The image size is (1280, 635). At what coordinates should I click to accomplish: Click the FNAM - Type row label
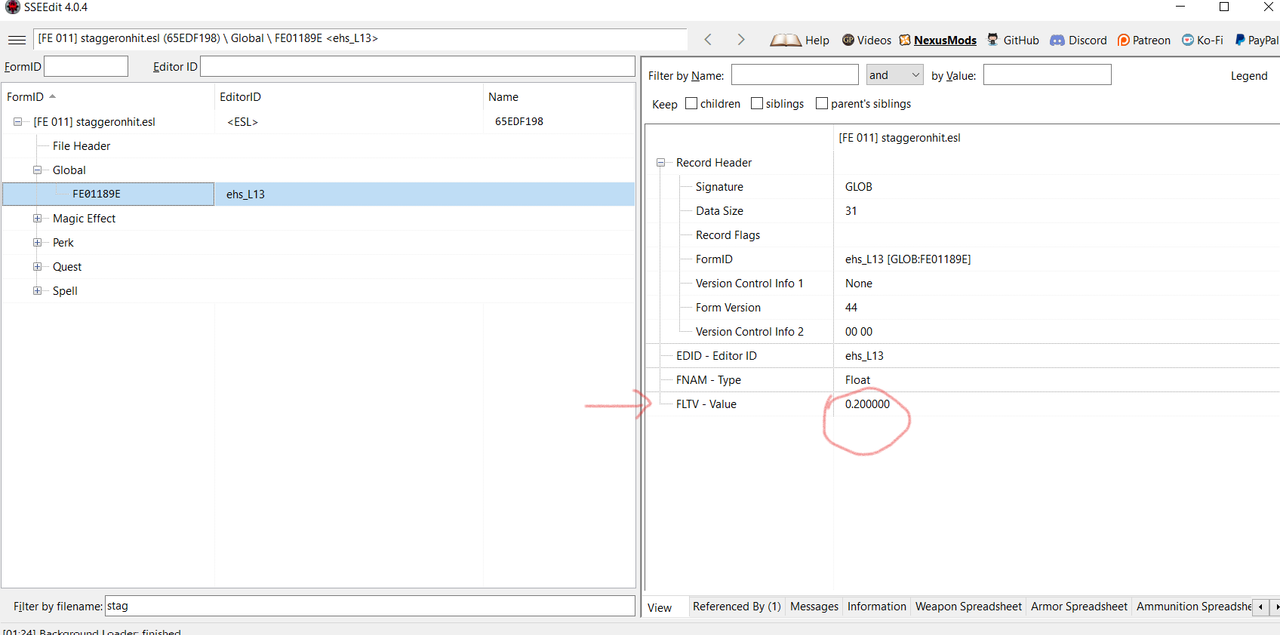tap(708, 380)
